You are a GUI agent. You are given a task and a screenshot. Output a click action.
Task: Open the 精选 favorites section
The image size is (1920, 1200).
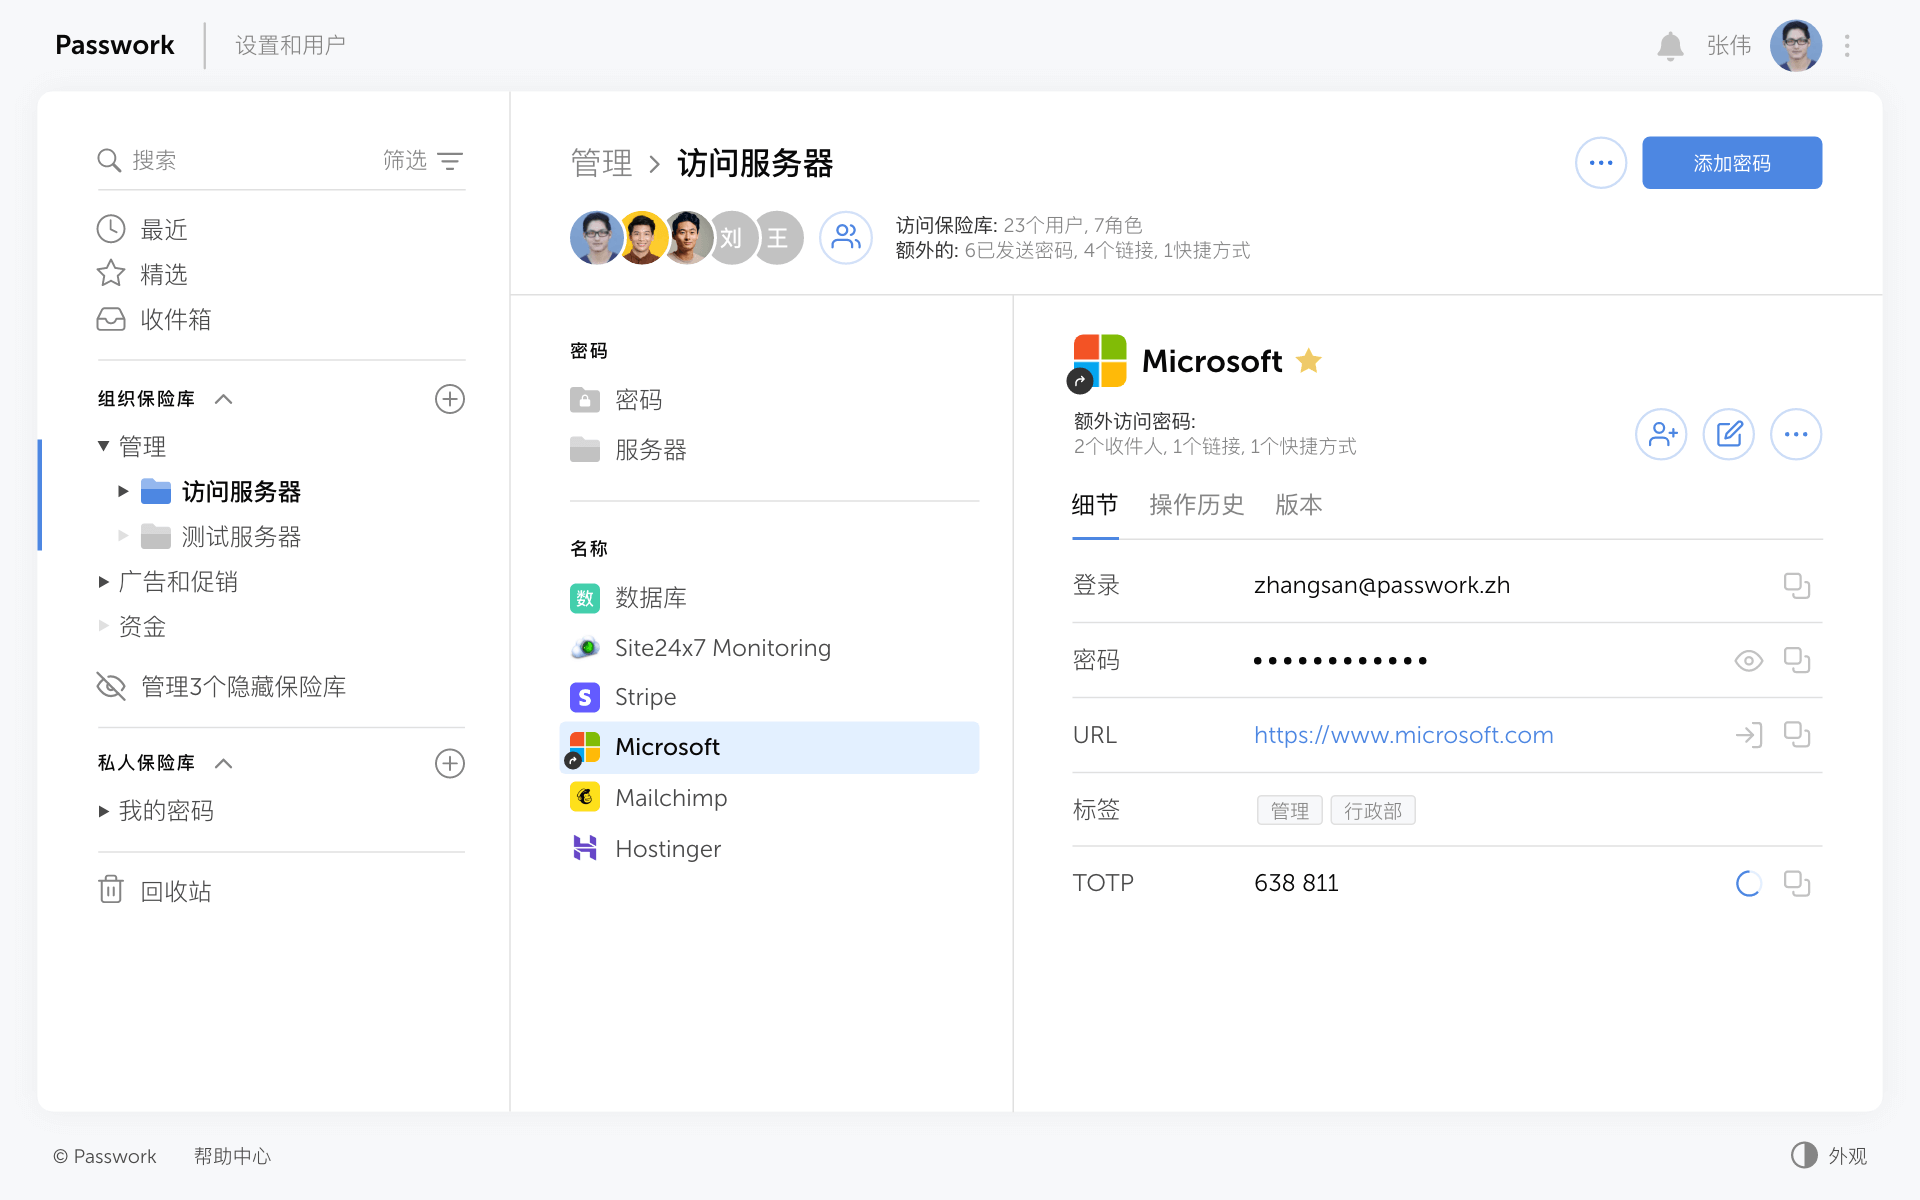pyautogui.click(x=142, y=274)
